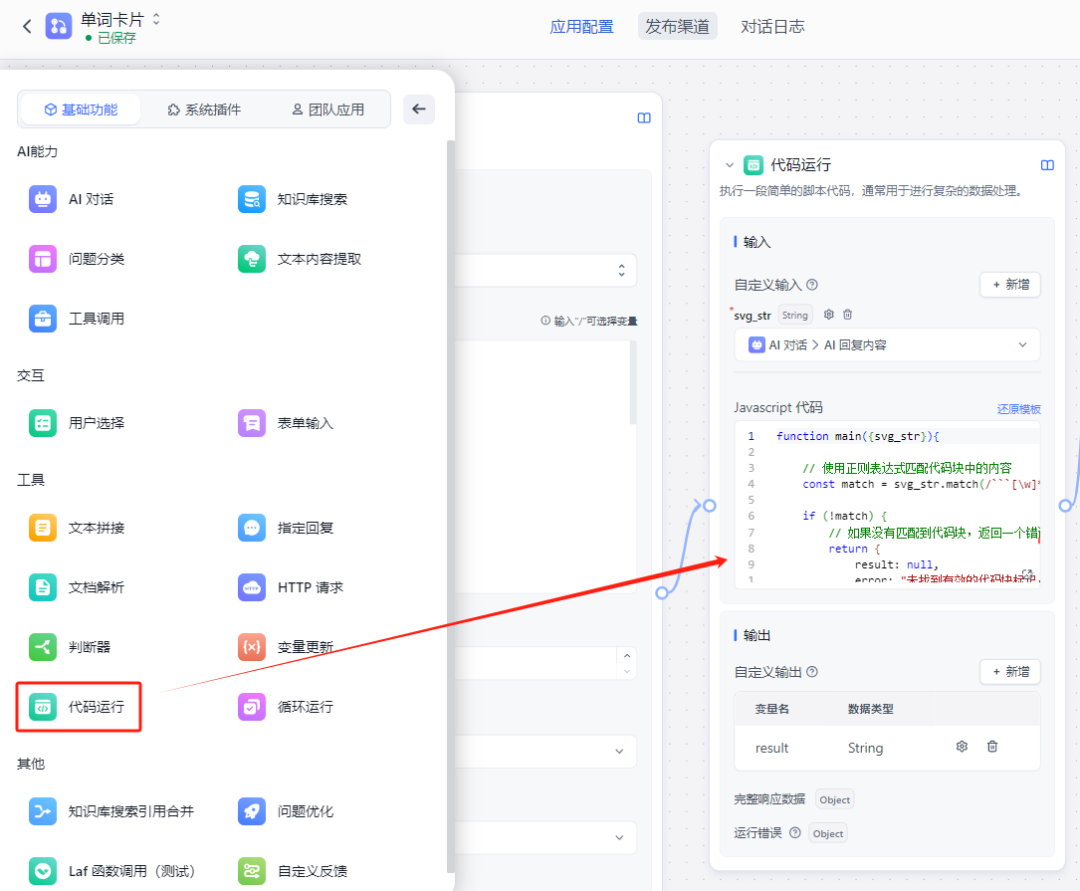Click the 代码运行 node input handle

(709, 505)
